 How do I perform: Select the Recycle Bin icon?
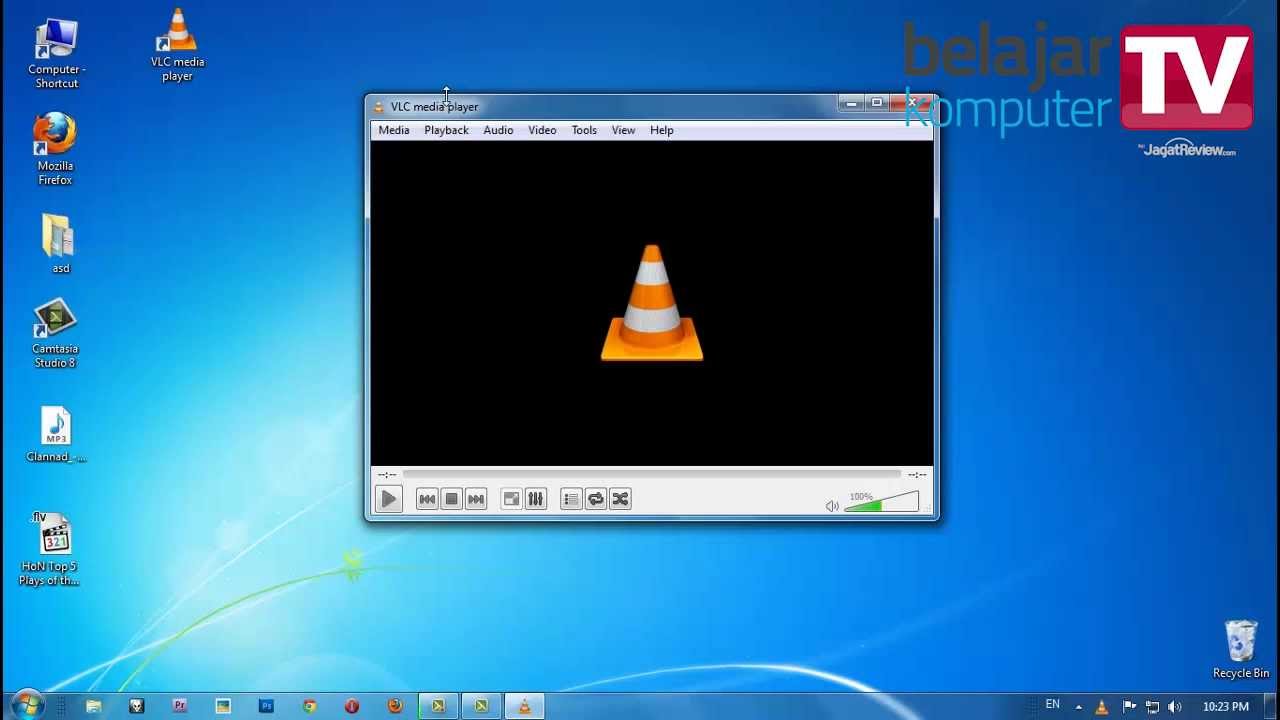click(1241, 650)
